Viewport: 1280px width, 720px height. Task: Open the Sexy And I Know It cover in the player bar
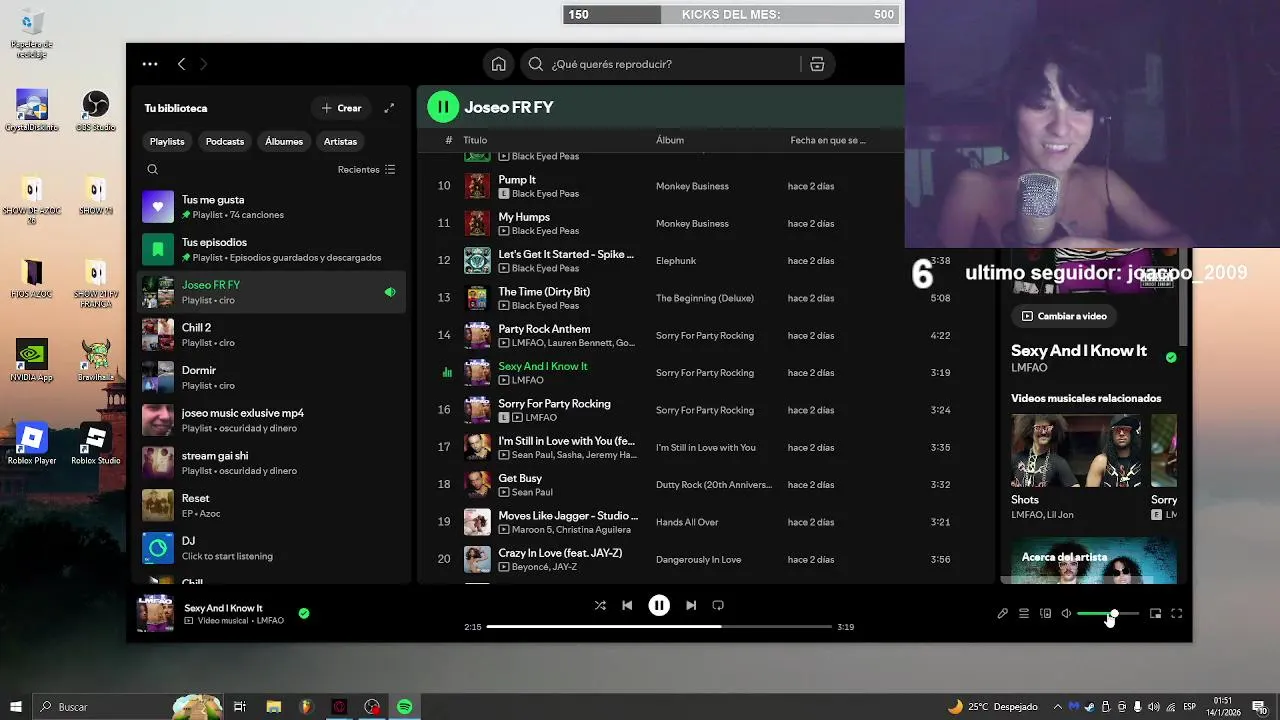point(155,613)
